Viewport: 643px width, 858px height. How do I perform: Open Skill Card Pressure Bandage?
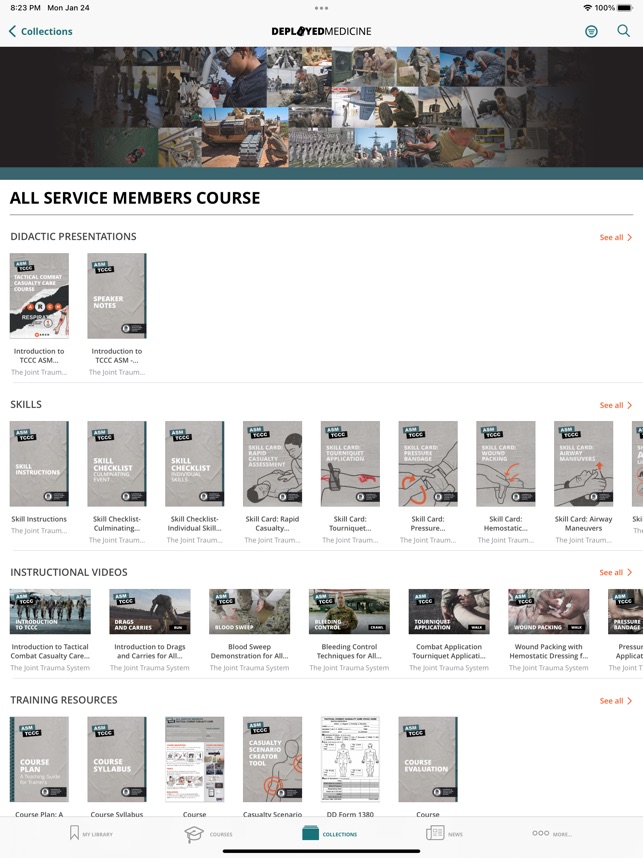click(428, 463)
